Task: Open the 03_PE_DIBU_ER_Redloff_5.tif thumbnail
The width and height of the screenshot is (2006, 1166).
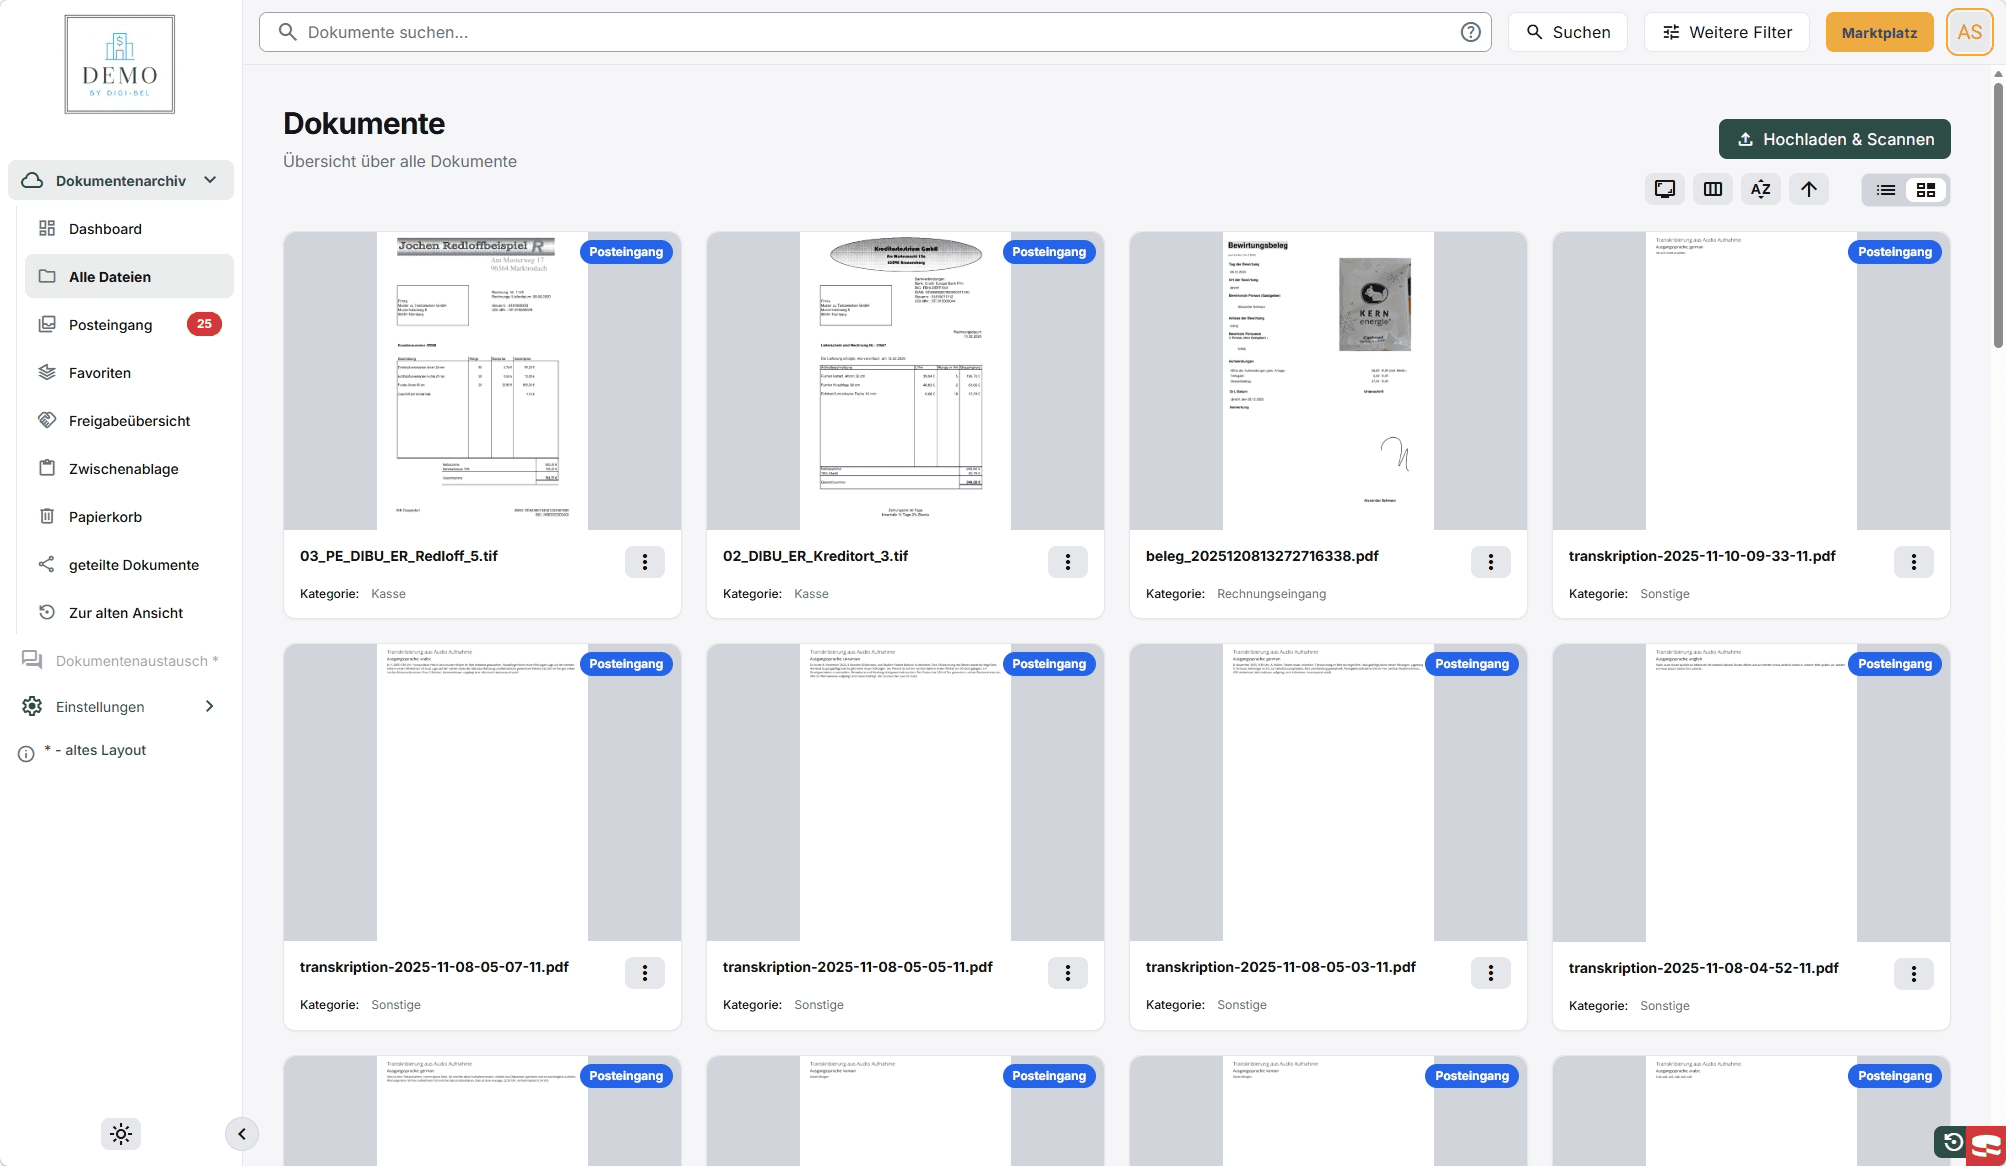Action: point(482,381)
